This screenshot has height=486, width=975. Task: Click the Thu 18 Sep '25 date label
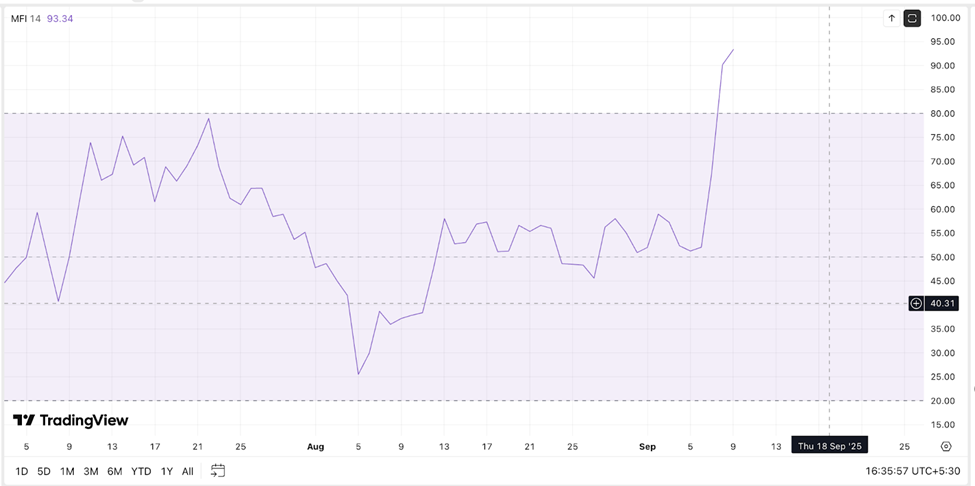click(x=829, y=446)
